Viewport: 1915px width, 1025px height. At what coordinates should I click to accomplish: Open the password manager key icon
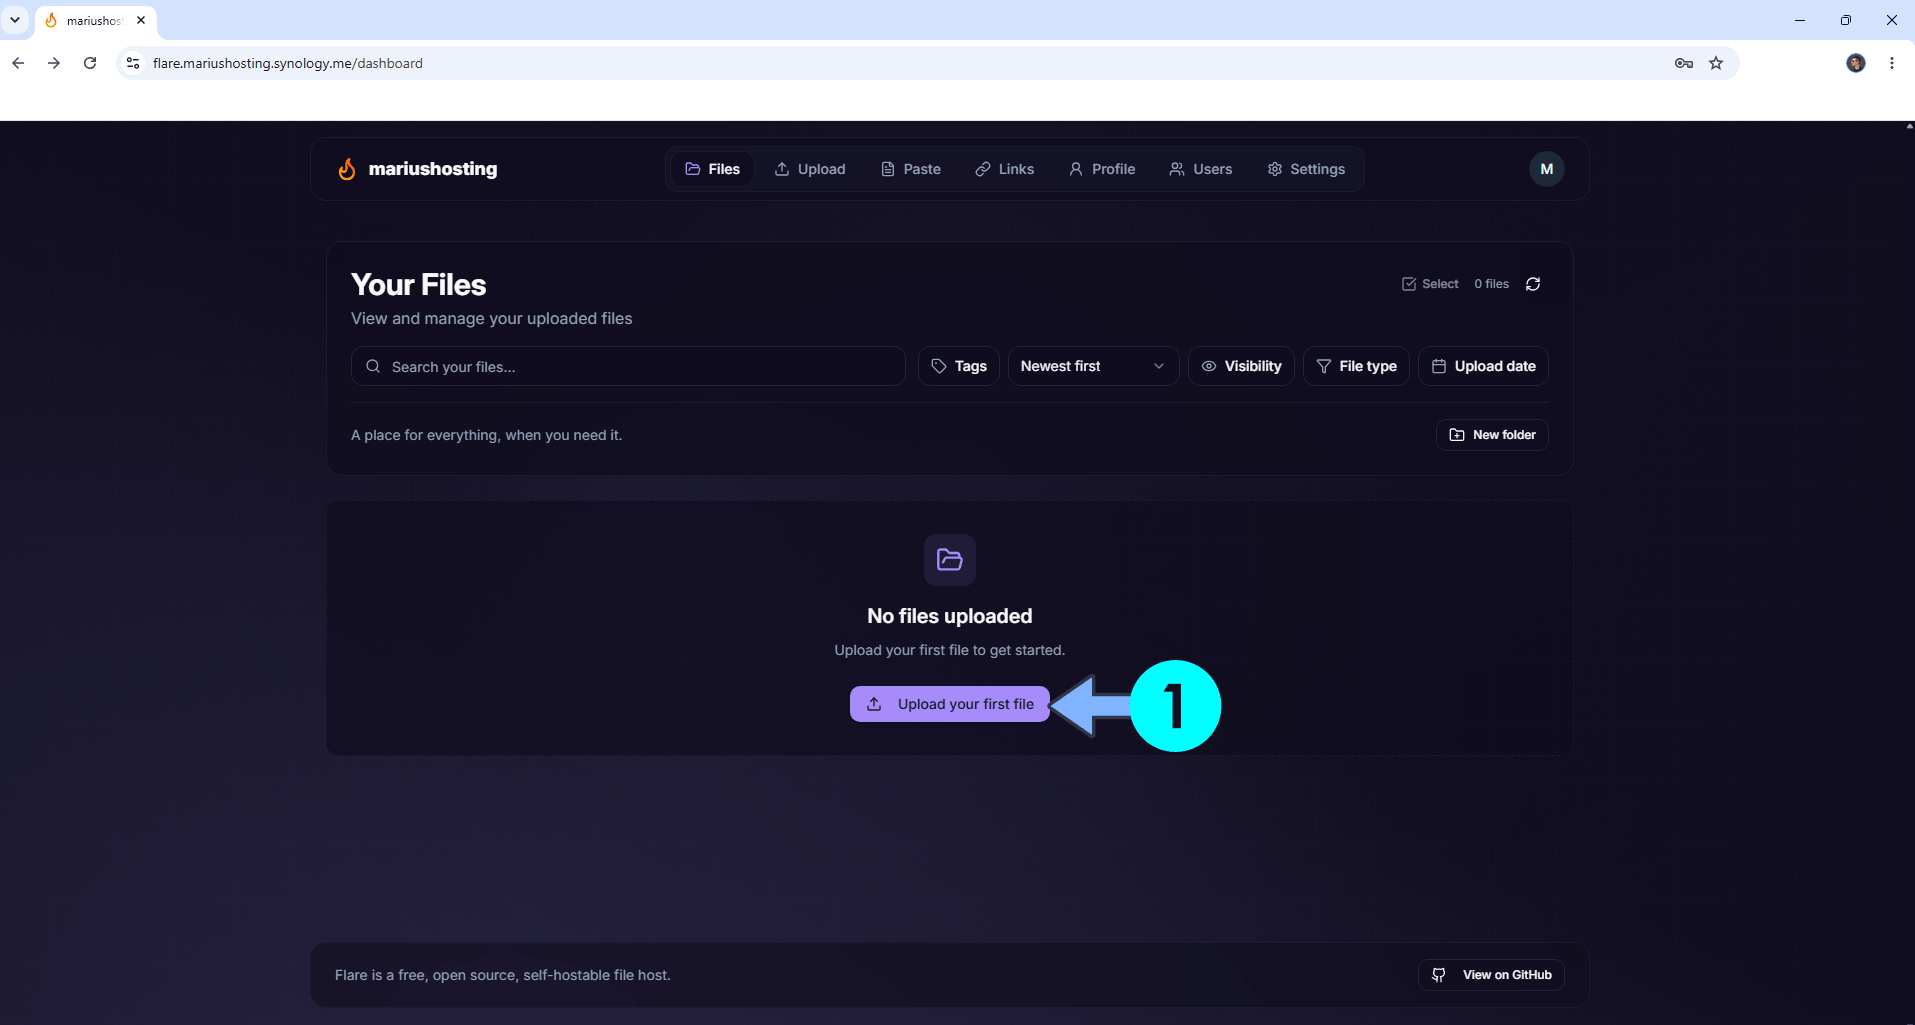click(x=1684, y=63)
